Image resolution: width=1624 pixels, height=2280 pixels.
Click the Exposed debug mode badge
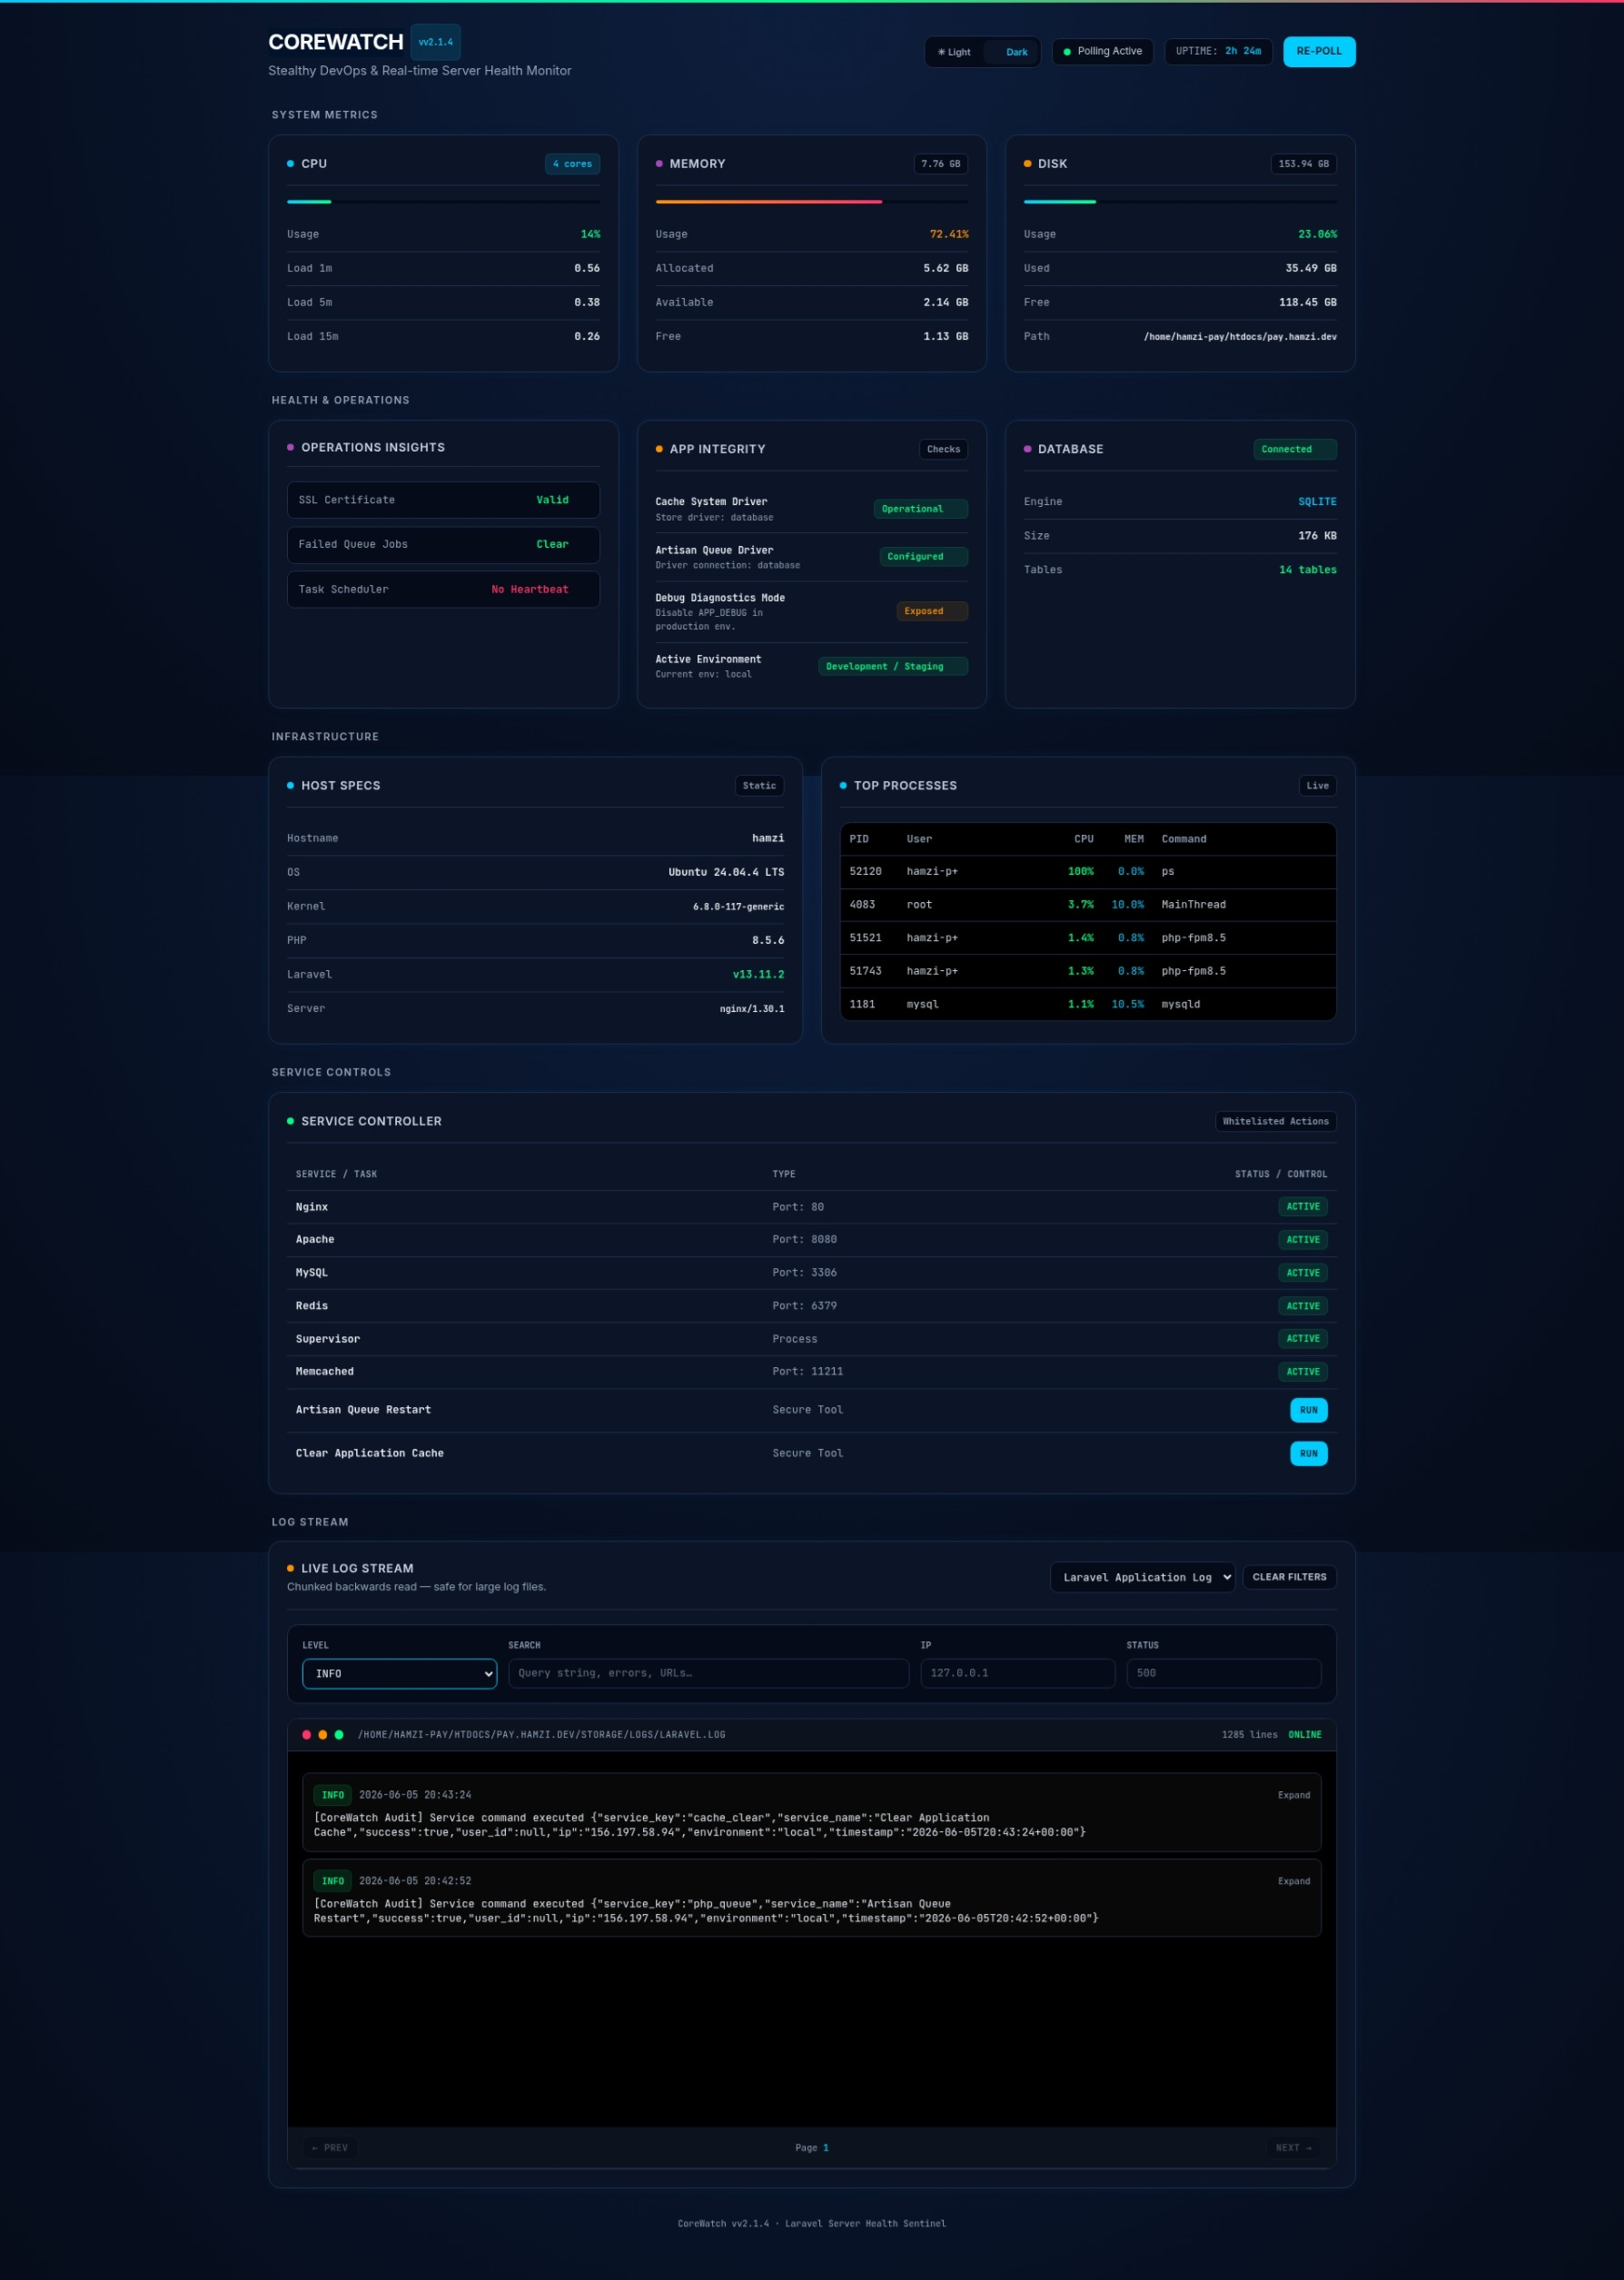pos(931,611)
